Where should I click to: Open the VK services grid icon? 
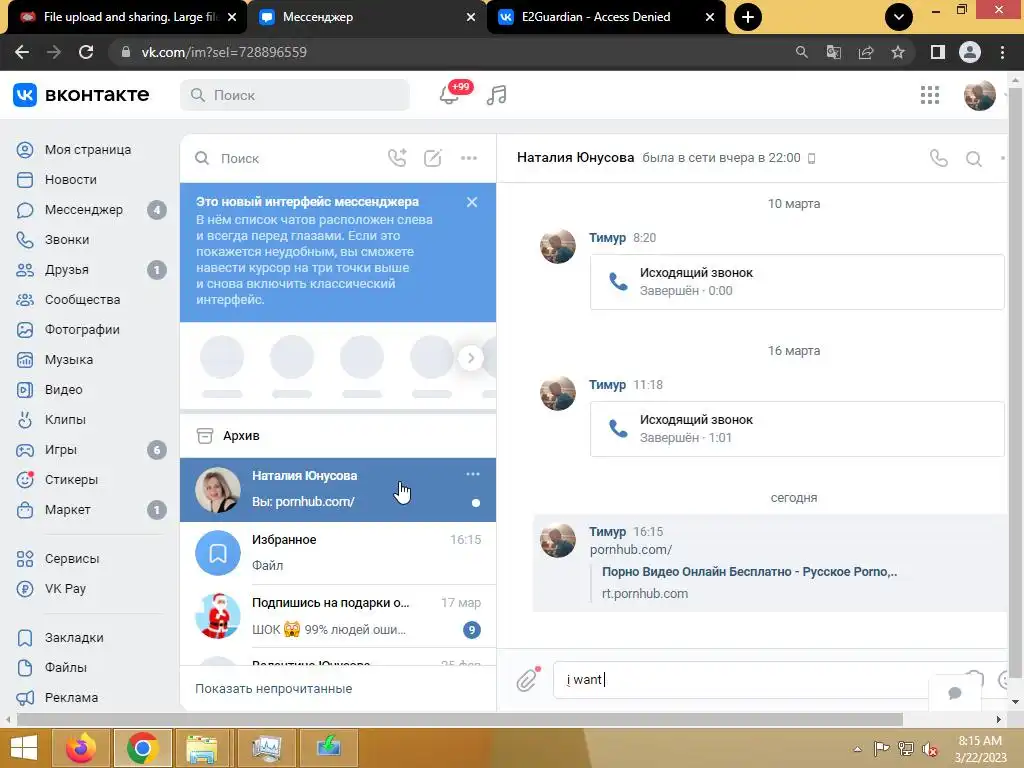[x=929, y=95]
